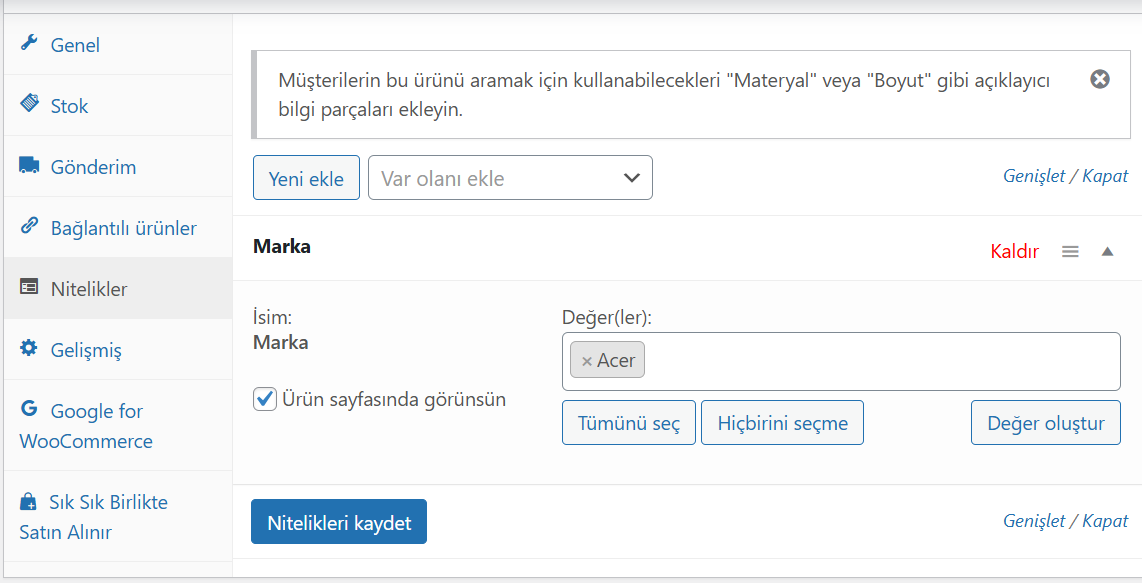The image size is (1142, 583).
Task: Open the Bağlantılı ürünler tab
Action: click(x=118, y=227)
